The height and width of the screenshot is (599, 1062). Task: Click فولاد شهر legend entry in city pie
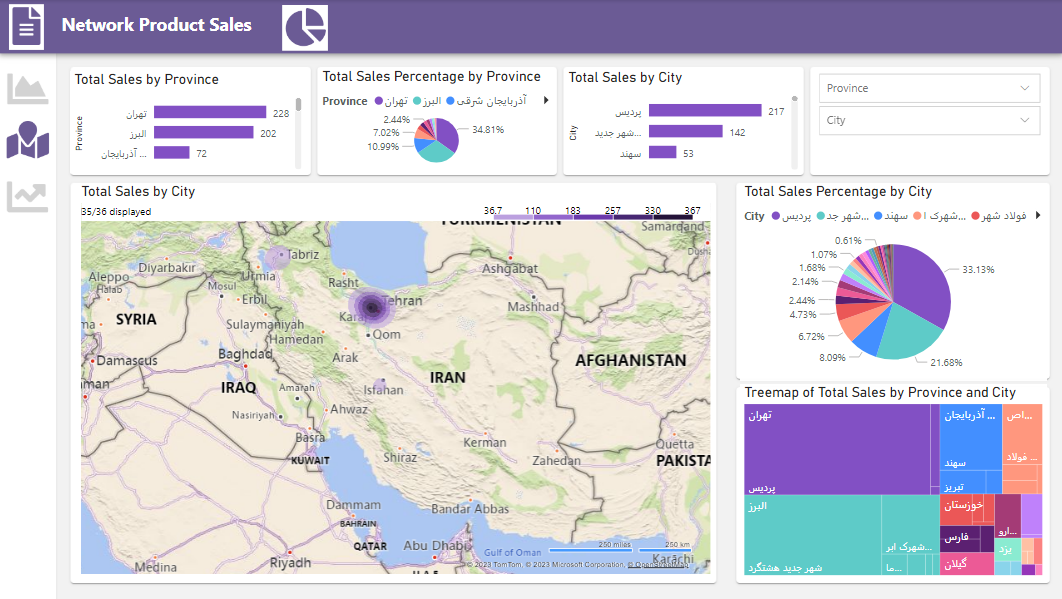[998, 216]
